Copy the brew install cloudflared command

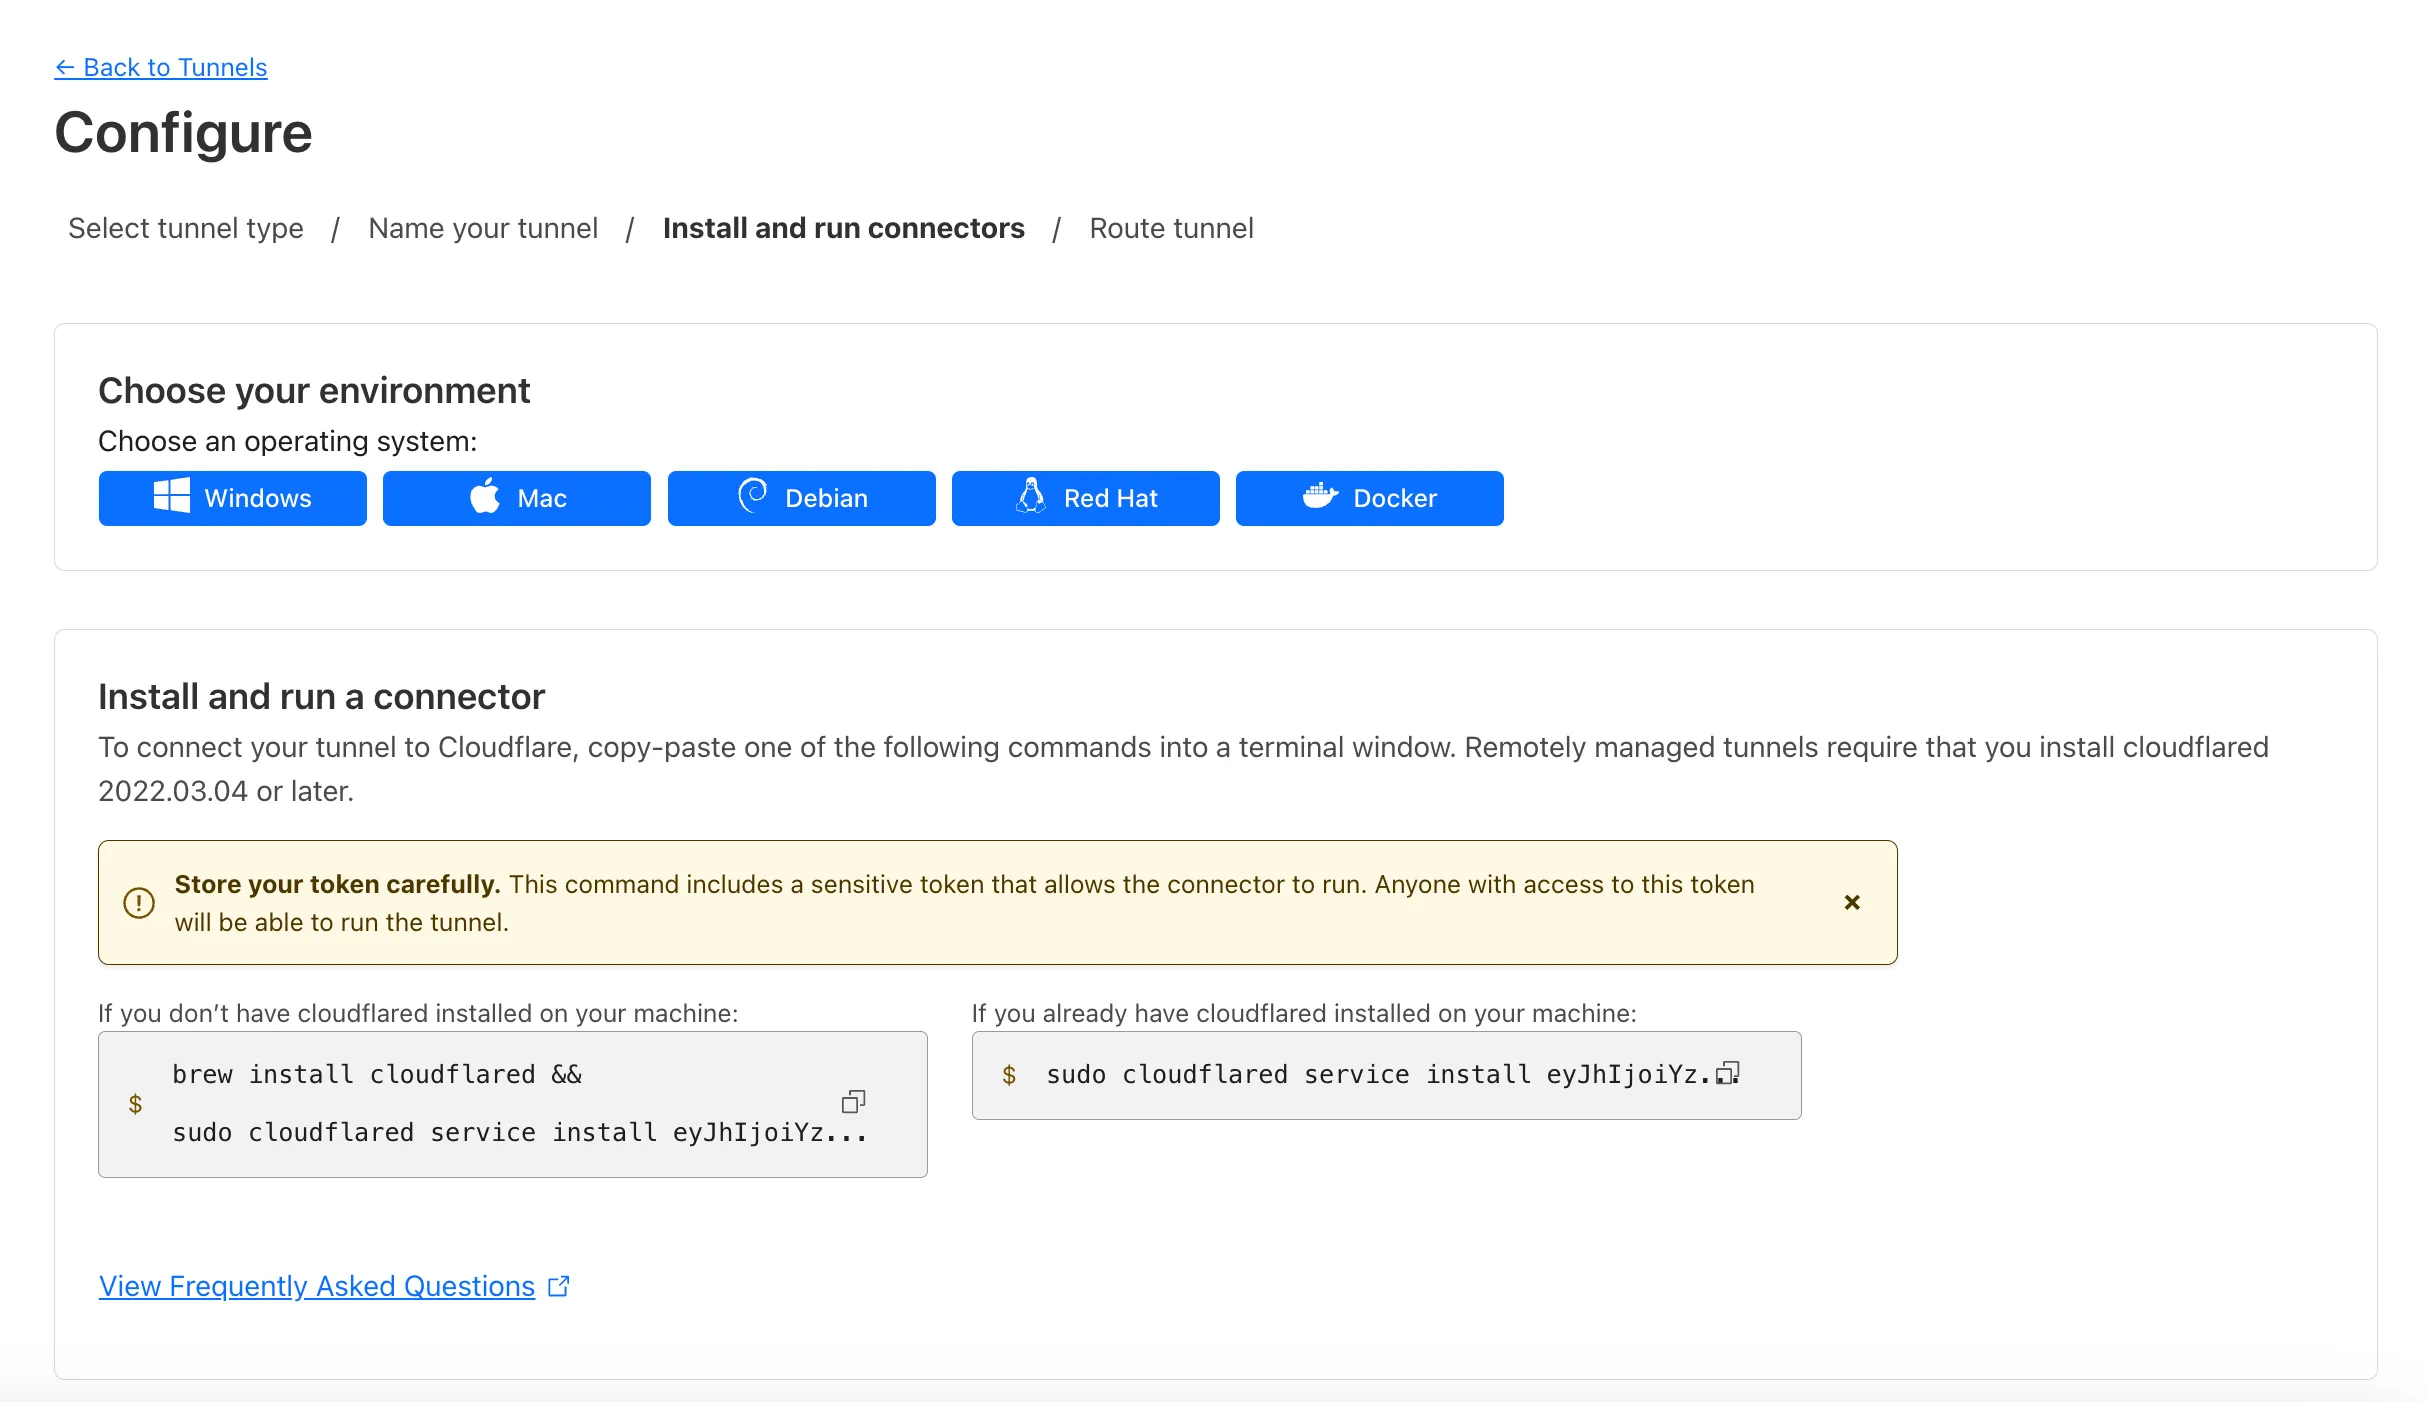[853, 1102]
